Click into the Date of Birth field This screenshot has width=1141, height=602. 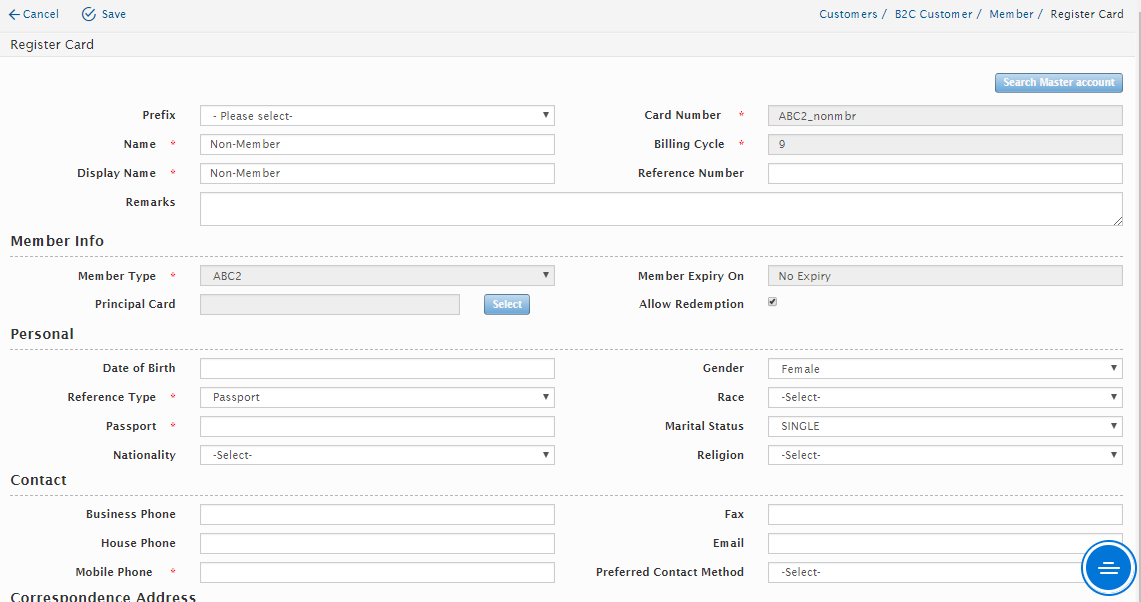[x=377, y=369]
